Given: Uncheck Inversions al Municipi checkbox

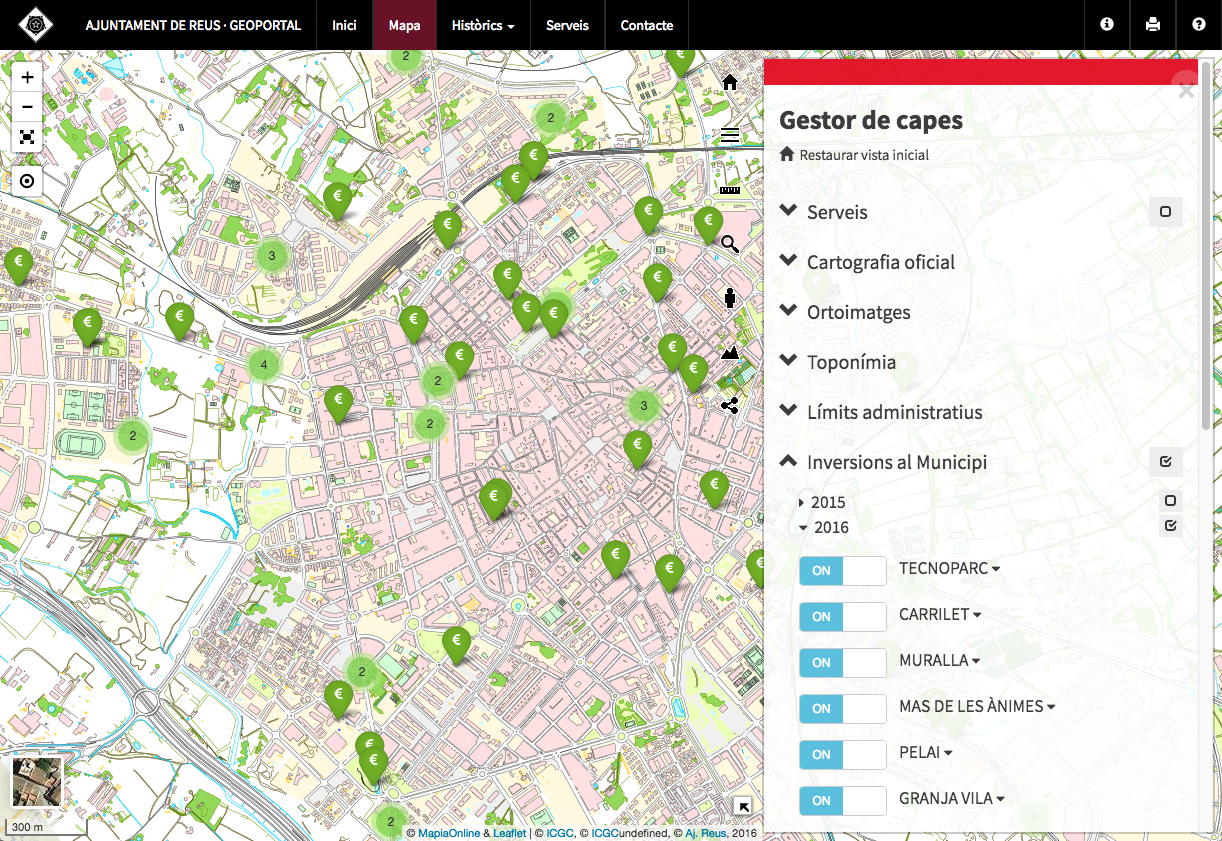Looking at the screenshot, I should (1165, 462).
